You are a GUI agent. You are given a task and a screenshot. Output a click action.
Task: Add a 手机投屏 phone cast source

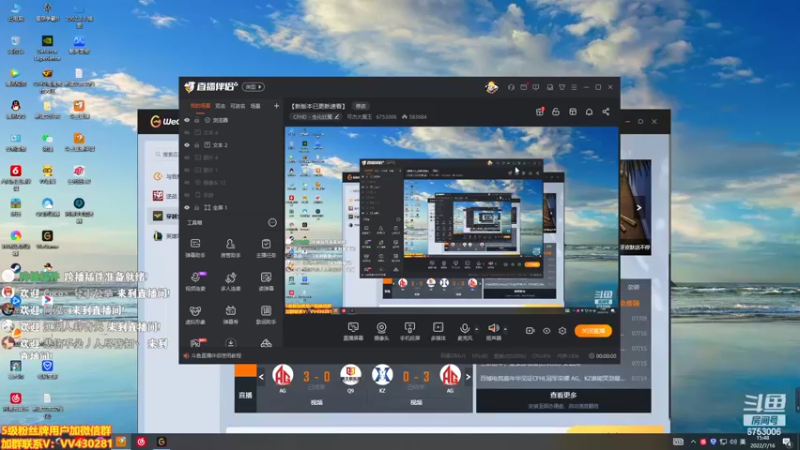coord(410,331)
